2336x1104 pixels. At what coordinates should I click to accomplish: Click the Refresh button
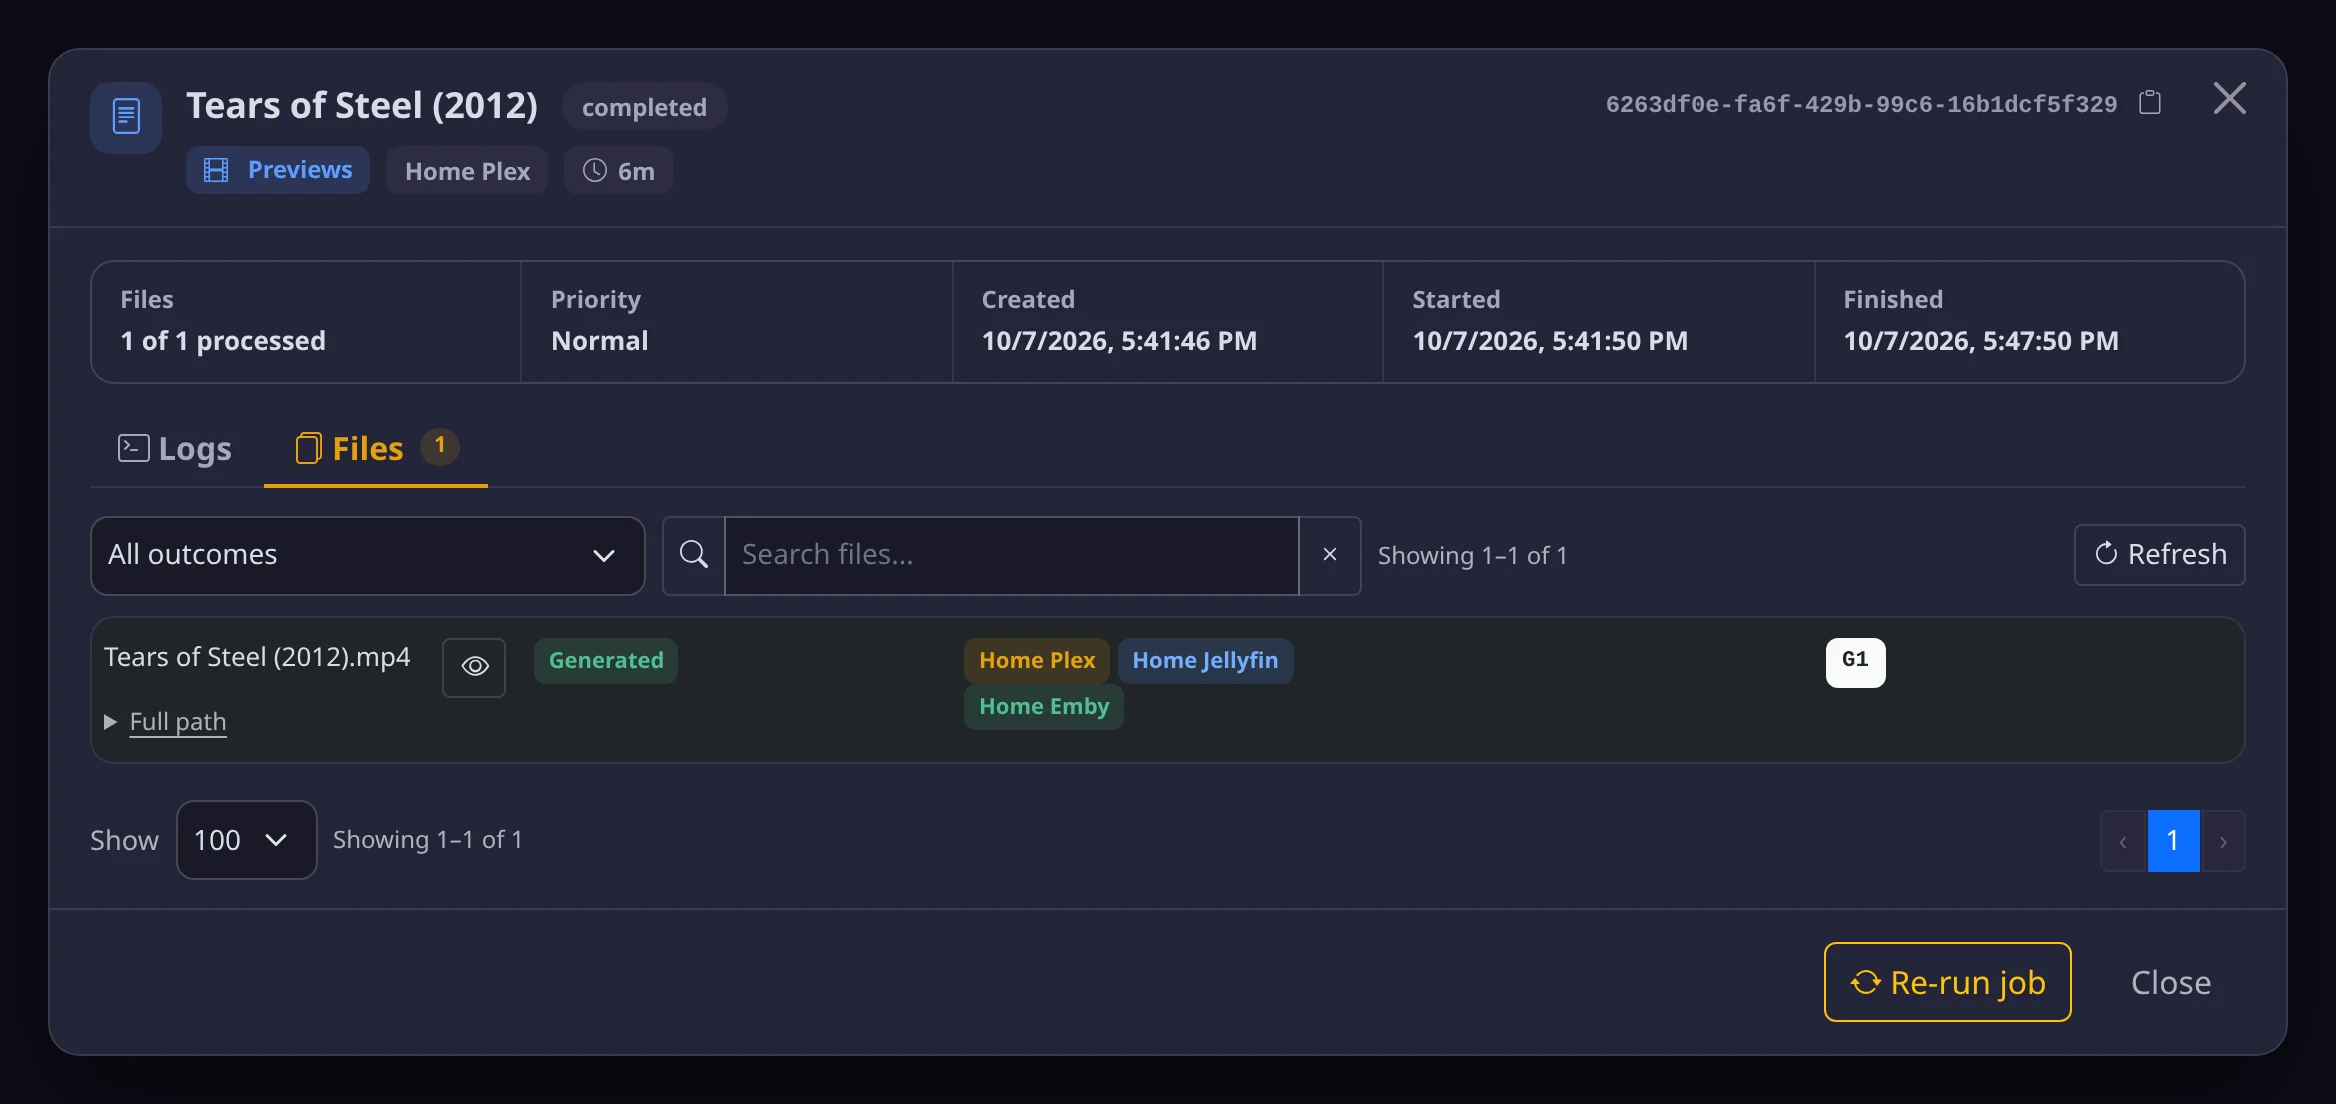(x=2160, y=555)
